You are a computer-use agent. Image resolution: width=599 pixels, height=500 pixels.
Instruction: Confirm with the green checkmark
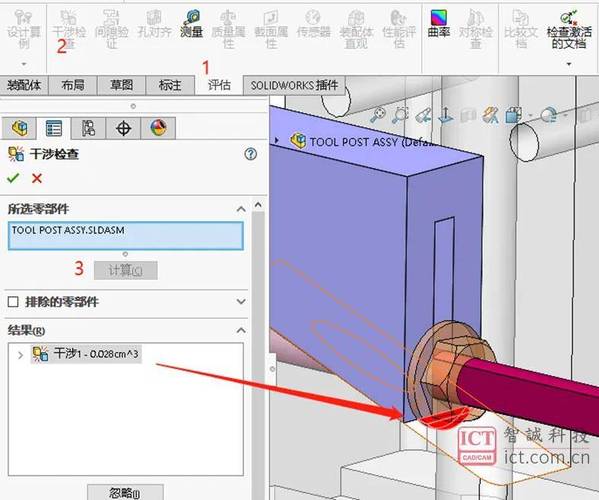pyautogui.click(x=13, y=178)
